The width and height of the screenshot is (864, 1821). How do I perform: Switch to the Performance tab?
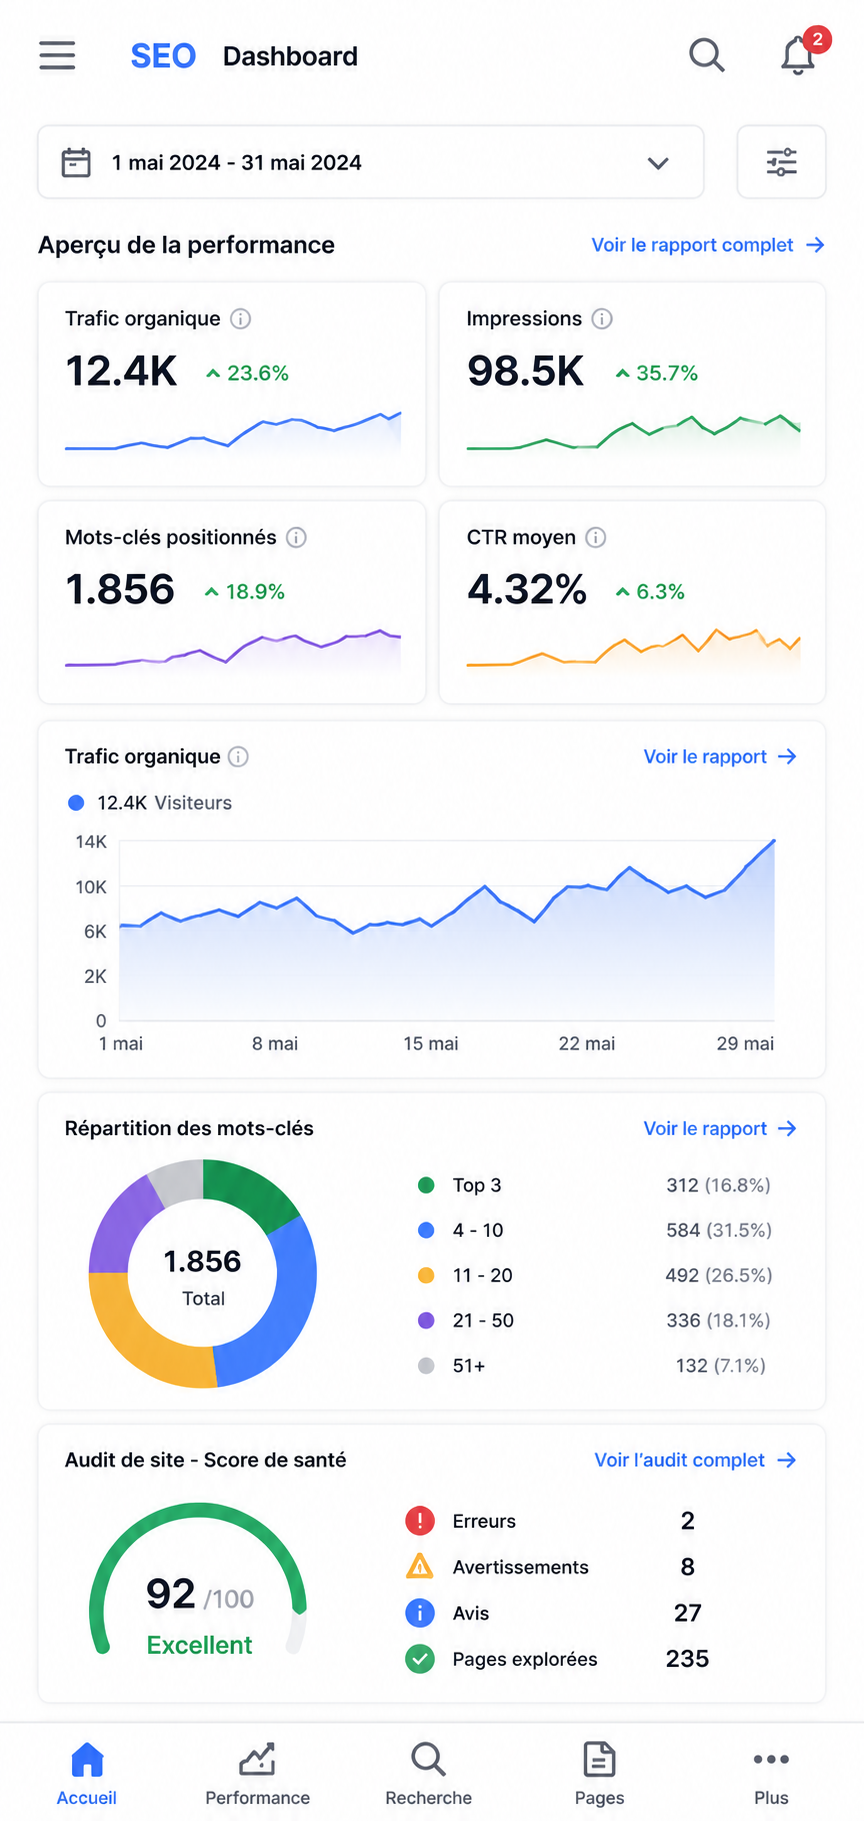click(257, 1773)
